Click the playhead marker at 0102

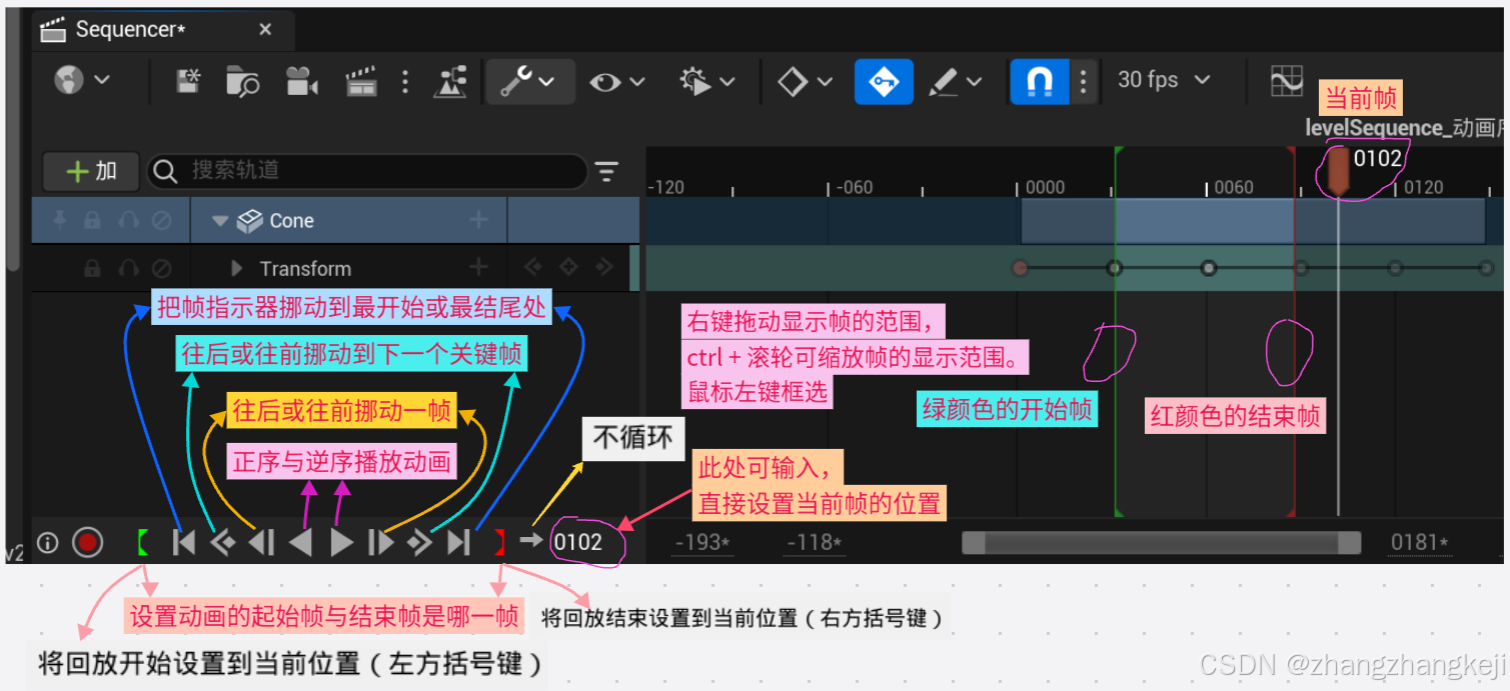click(1338, 170)
